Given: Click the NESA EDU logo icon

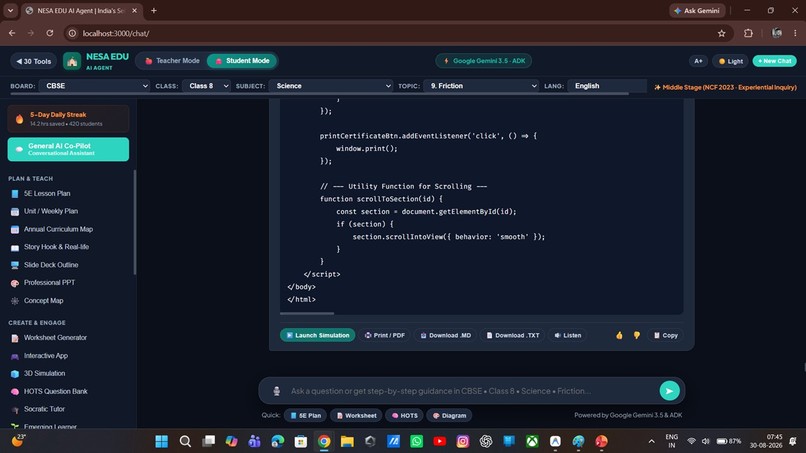Looking at the screenshot, I should point(72,61).
